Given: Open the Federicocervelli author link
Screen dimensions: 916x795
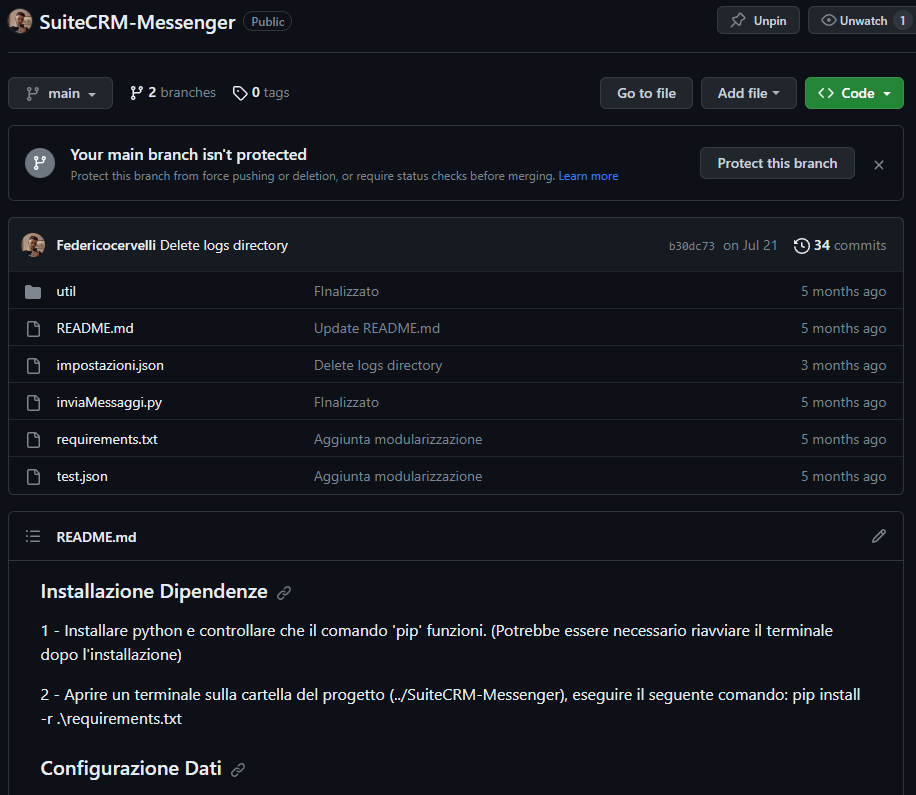Looking at the screenshot, I should 106,245.
